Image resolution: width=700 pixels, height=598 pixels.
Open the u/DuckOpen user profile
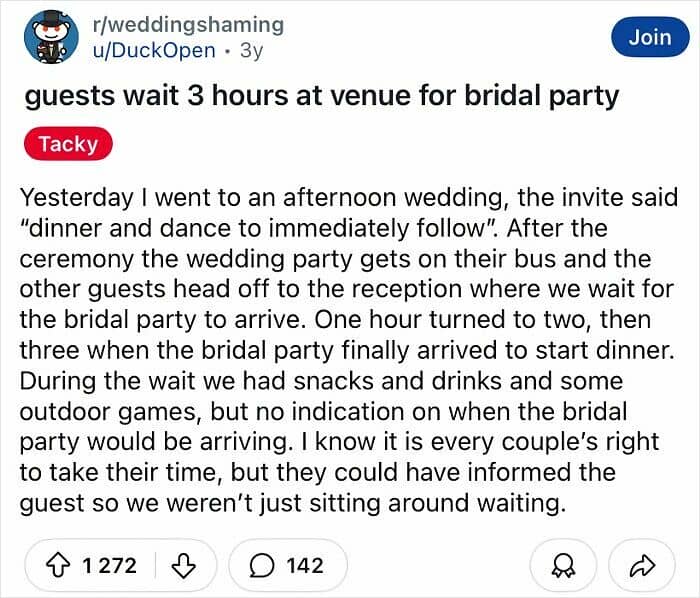coord(154,50)
